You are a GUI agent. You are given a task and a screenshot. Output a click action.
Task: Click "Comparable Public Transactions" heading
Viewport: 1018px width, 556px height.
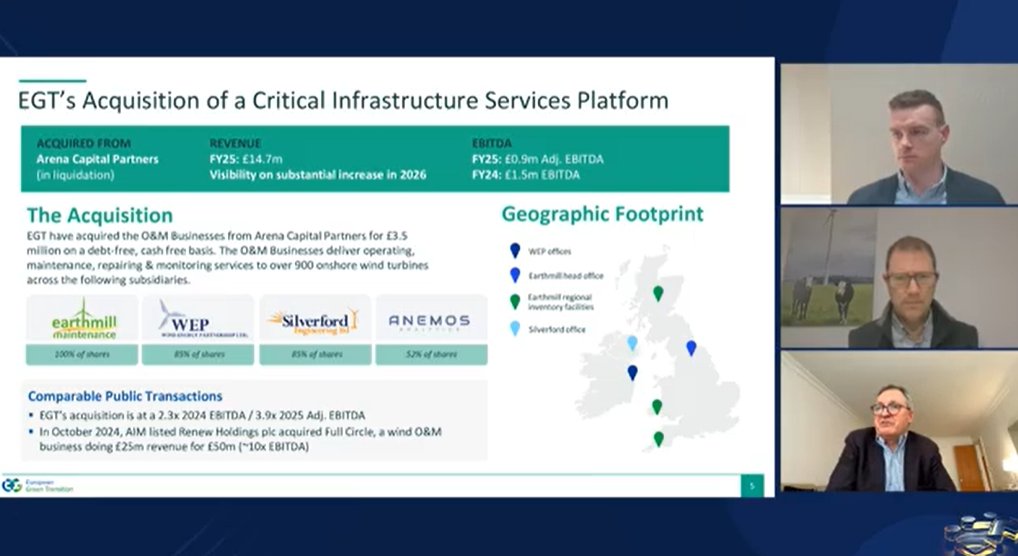click(x=125, y=396)
